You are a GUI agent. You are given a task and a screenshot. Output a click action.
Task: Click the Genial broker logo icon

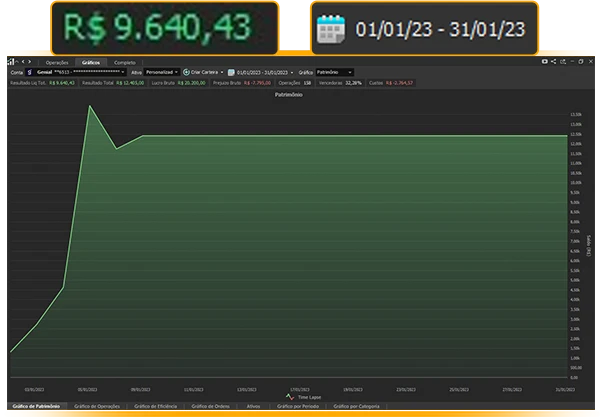(29, 72)
